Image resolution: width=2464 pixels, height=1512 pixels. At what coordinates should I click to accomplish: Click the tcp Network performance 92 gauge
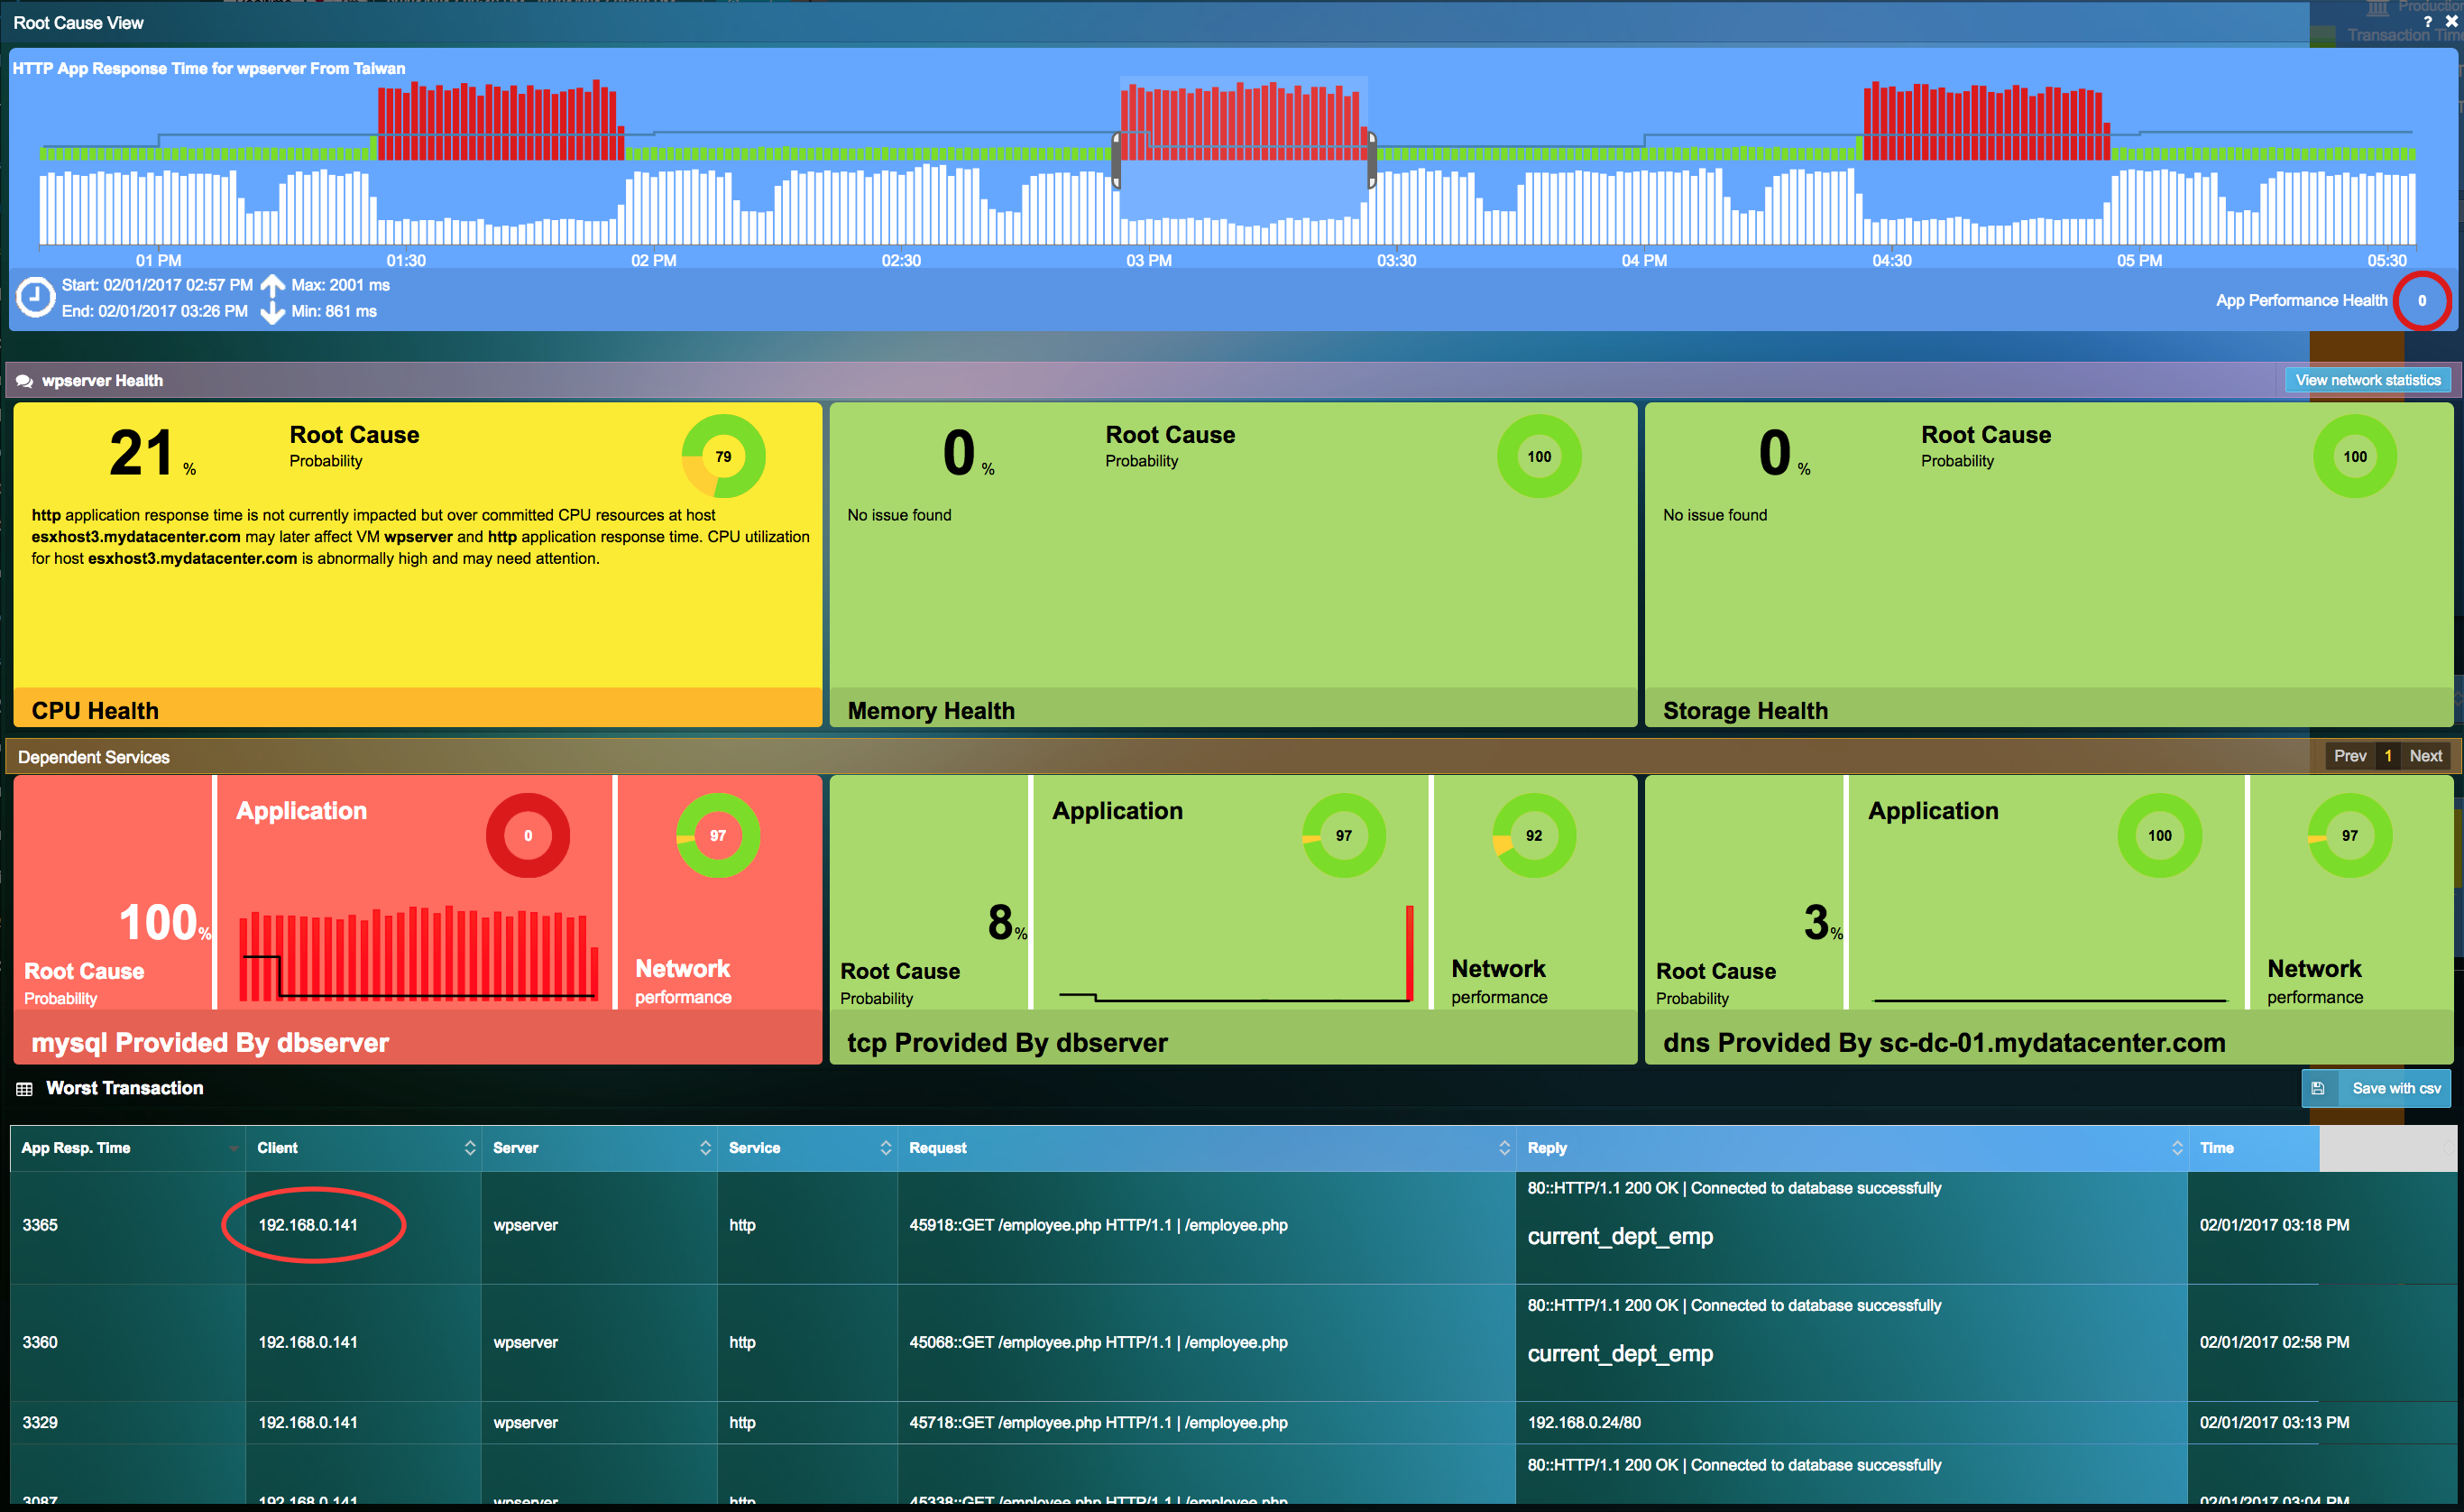1534,836
